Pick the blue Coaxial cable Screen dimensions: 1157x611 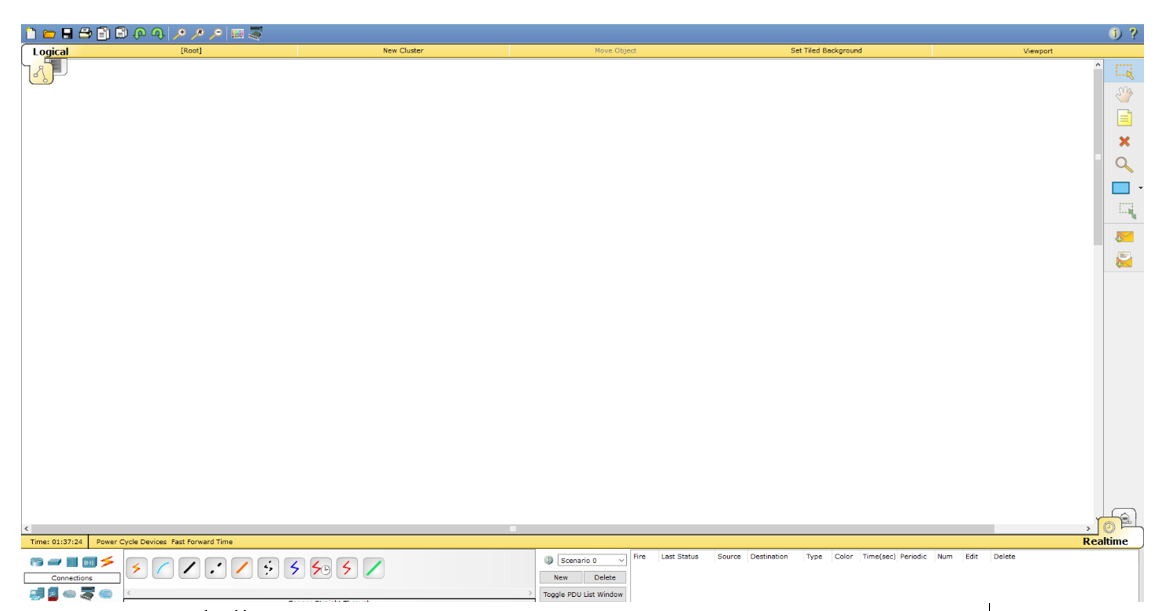[x=294, y=568]
